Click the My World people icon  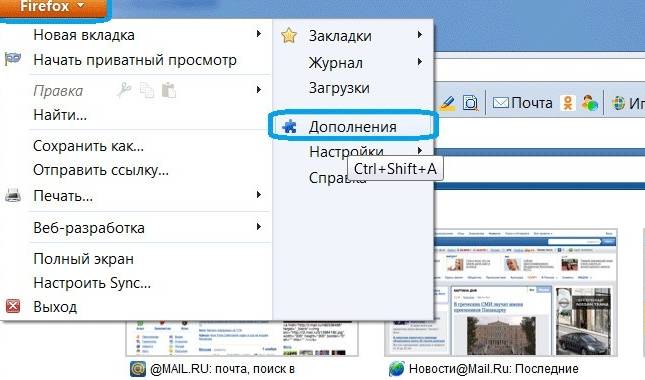(589, 103)
